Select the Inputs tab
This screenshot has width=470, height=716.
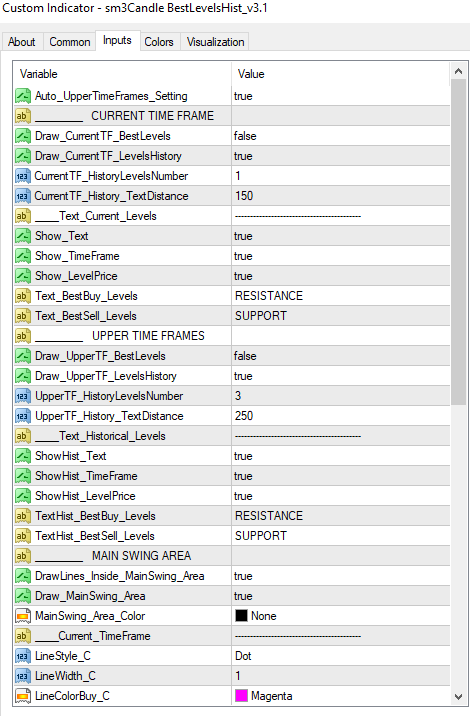pyautogui.click(x=117, y=41)
